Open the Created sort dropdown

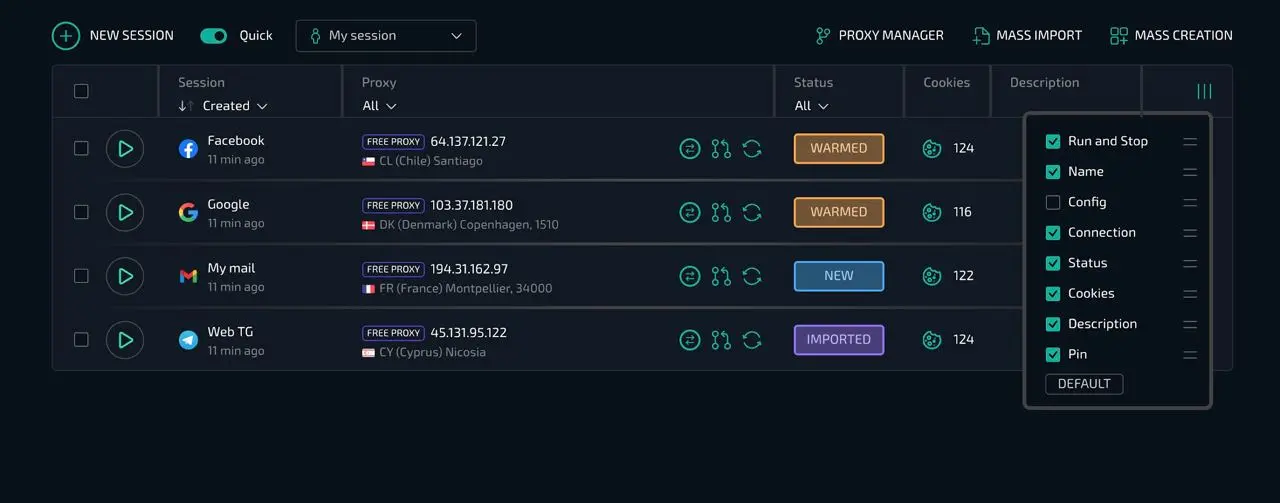tap(235, 106)
